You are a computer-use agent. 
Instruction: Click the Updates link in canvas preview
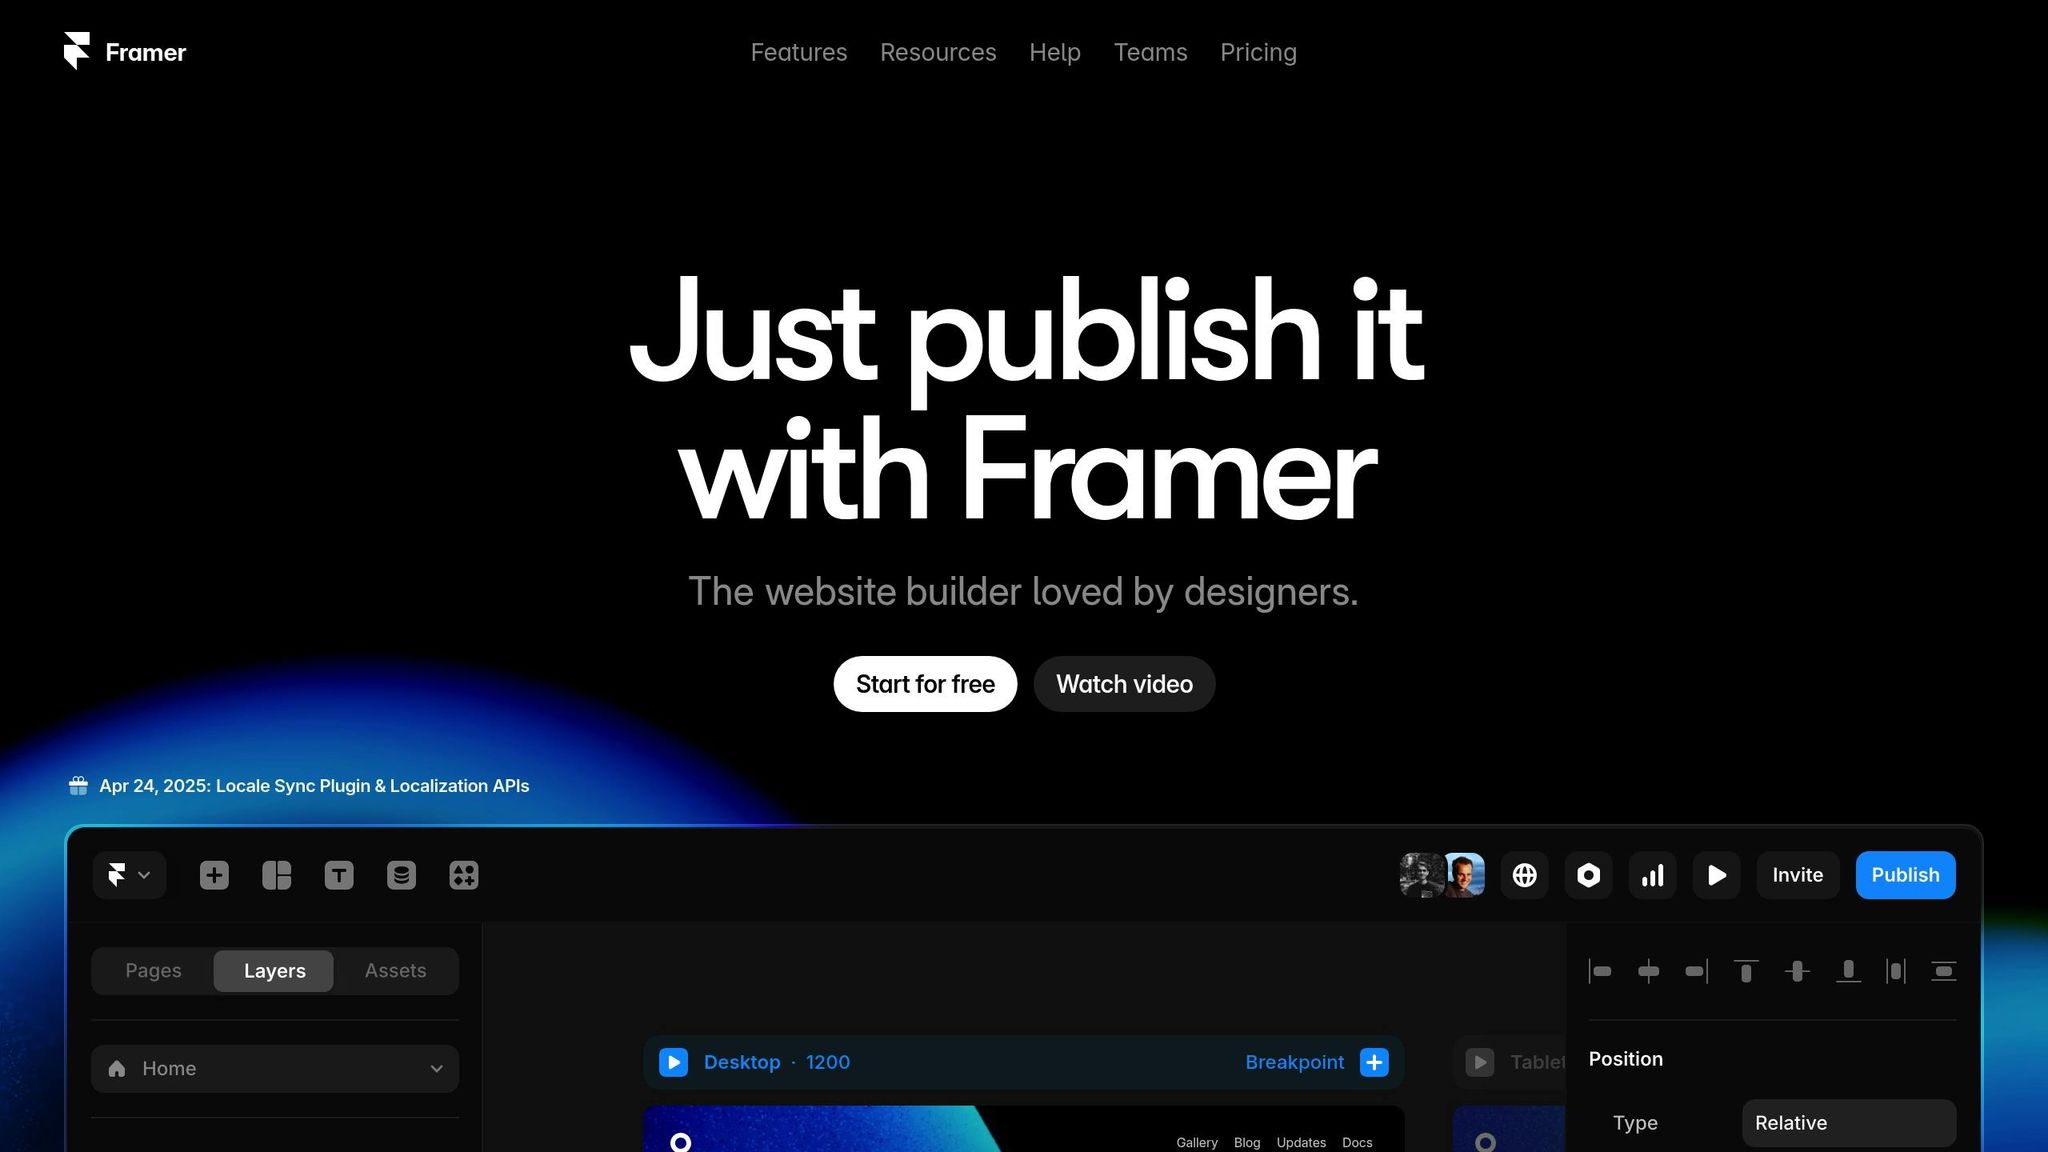click(1301, 1142)
